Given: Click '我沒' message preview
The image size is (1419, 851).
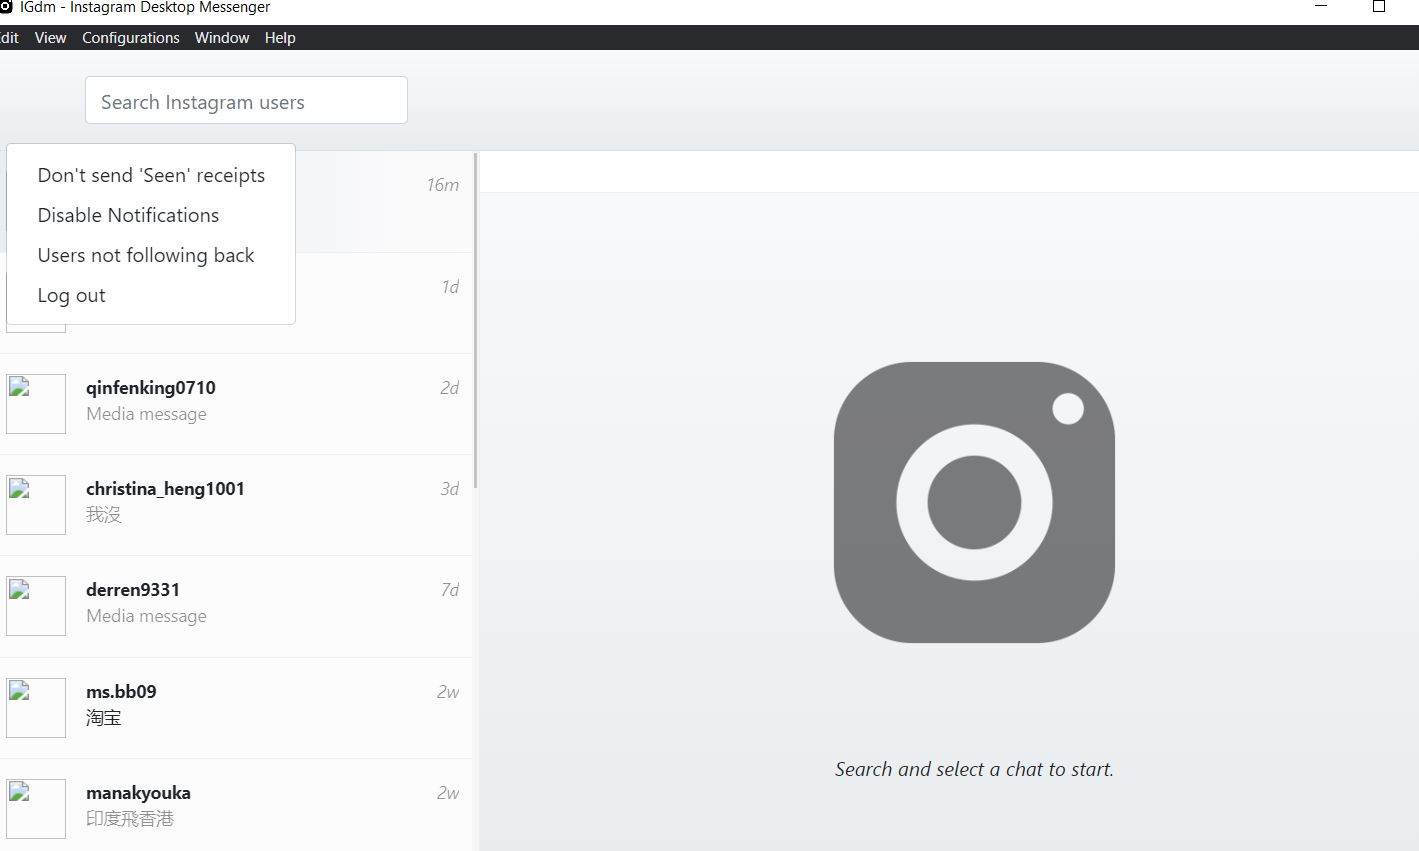Looking at the screenshot, I should click(103, 515).
